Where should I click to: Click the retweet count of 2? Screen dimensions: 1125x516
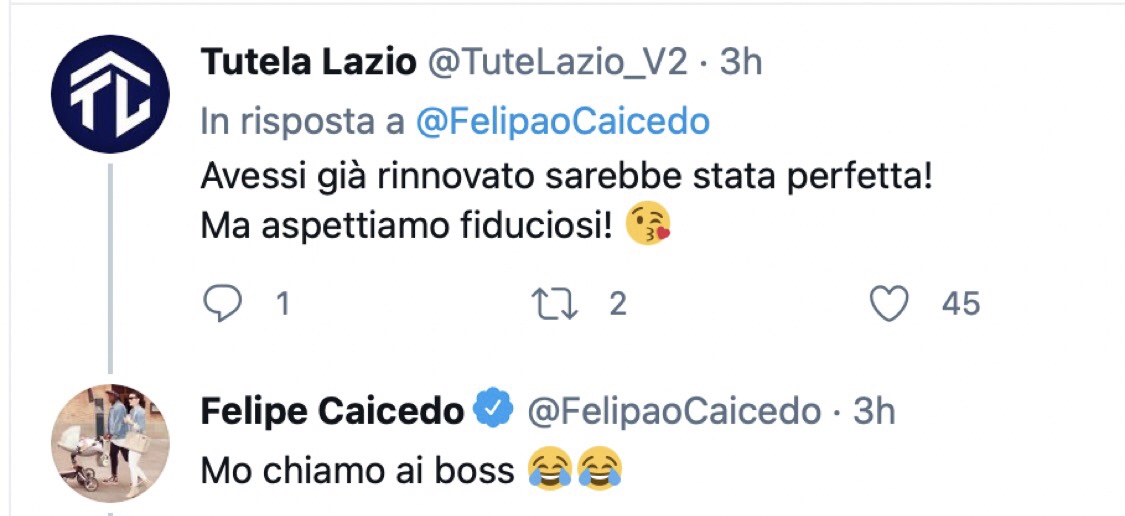point(617,304)
